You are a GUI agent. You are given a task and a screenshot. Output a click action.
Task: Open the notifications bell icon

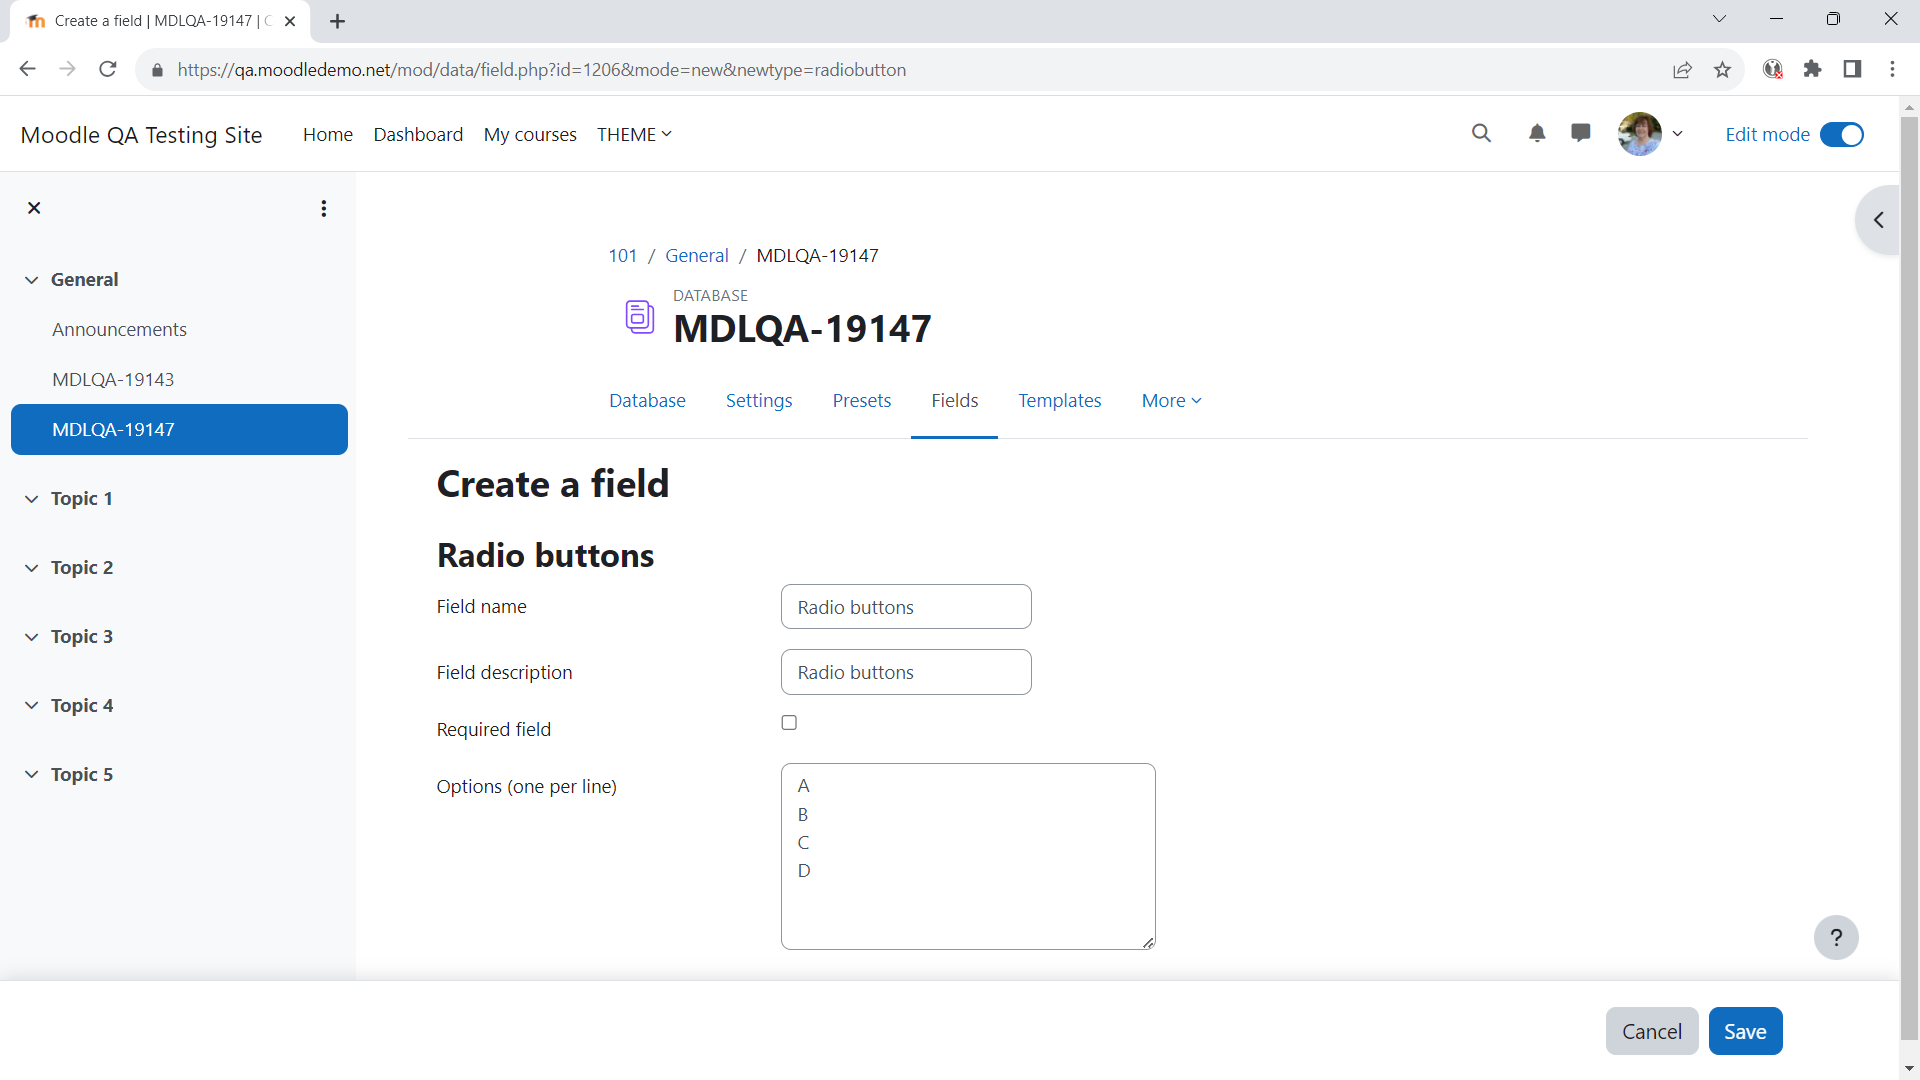(x=1537, y=133)
